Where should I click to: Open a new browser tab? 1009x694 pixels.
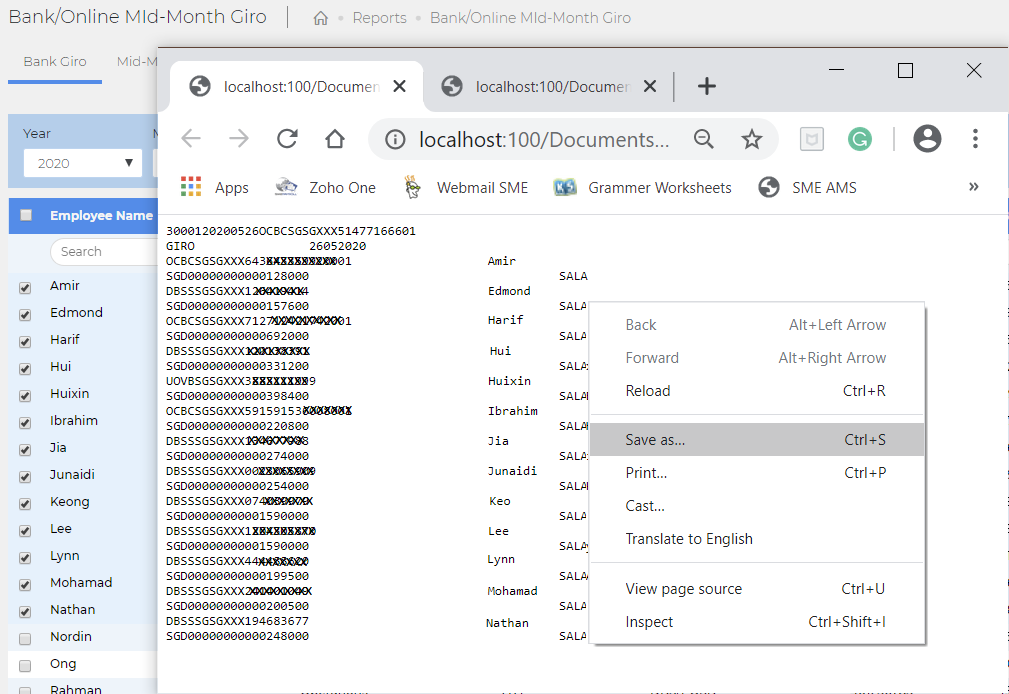coord(707,86)
